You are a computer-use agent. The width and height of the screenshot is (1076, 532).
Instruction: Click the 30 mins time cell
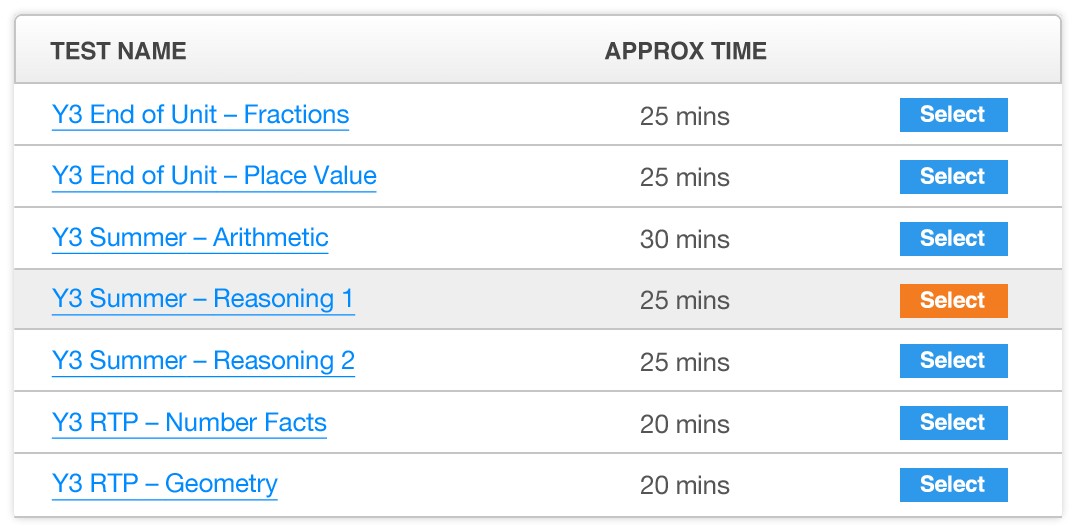click(685, 240)
